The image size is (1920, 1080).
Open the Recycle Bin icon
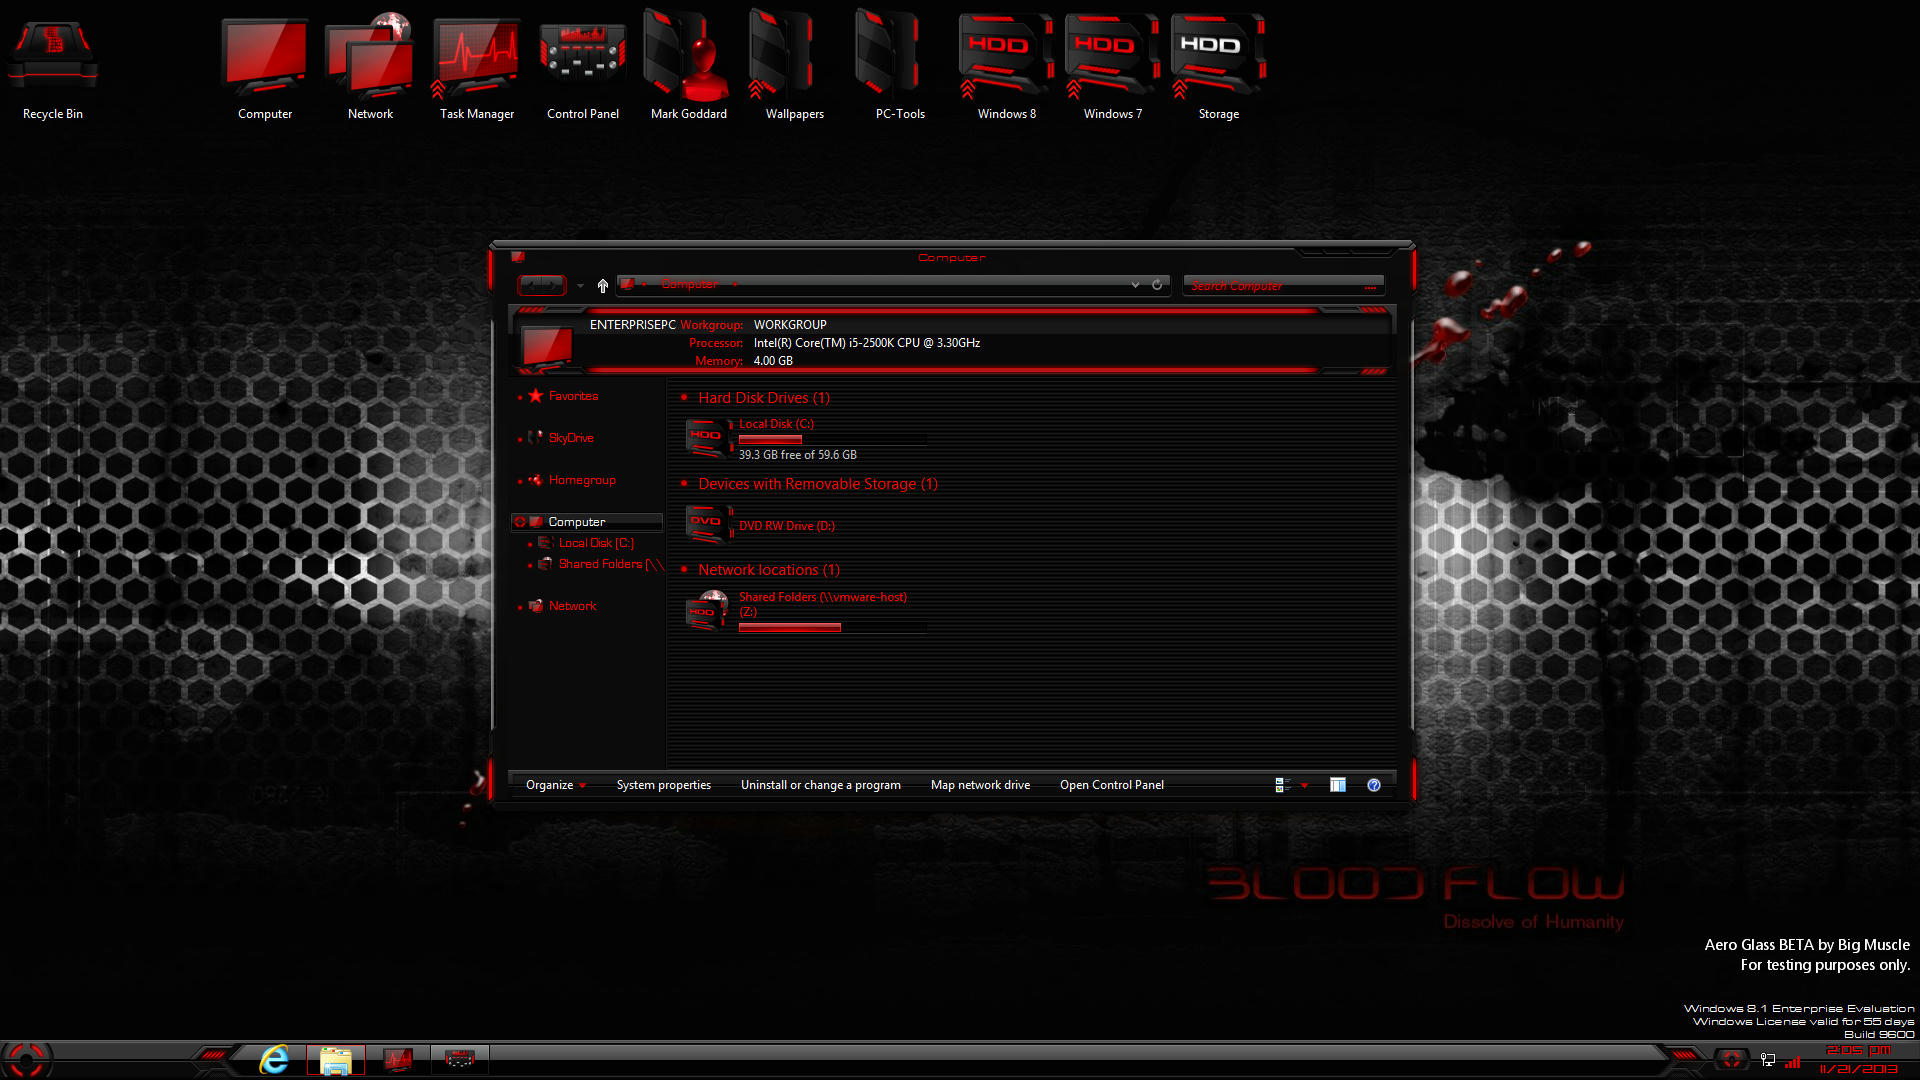53,62
